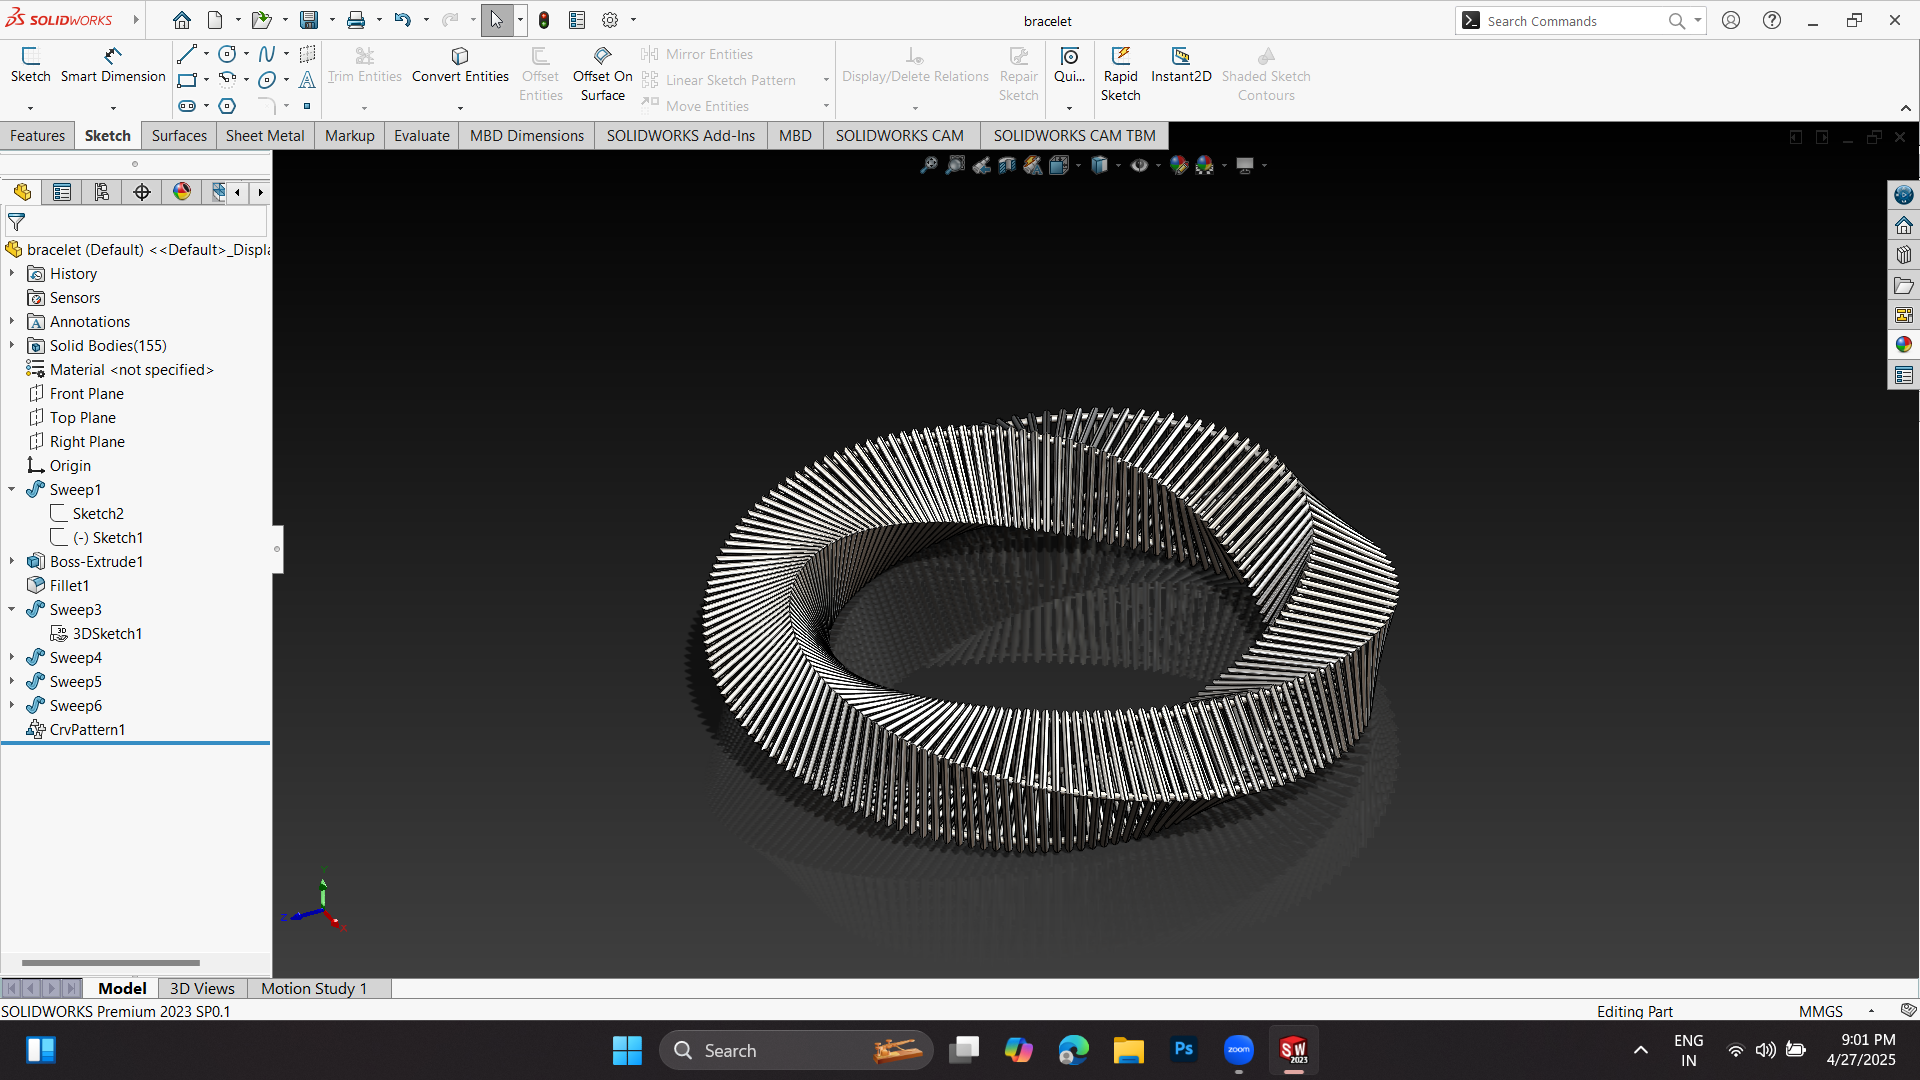Viewport: 1920px width, 1080px height.
Task: Expand the Boss-Extrude1 feature
Action: pyautogui.click(x=12, y=561)
